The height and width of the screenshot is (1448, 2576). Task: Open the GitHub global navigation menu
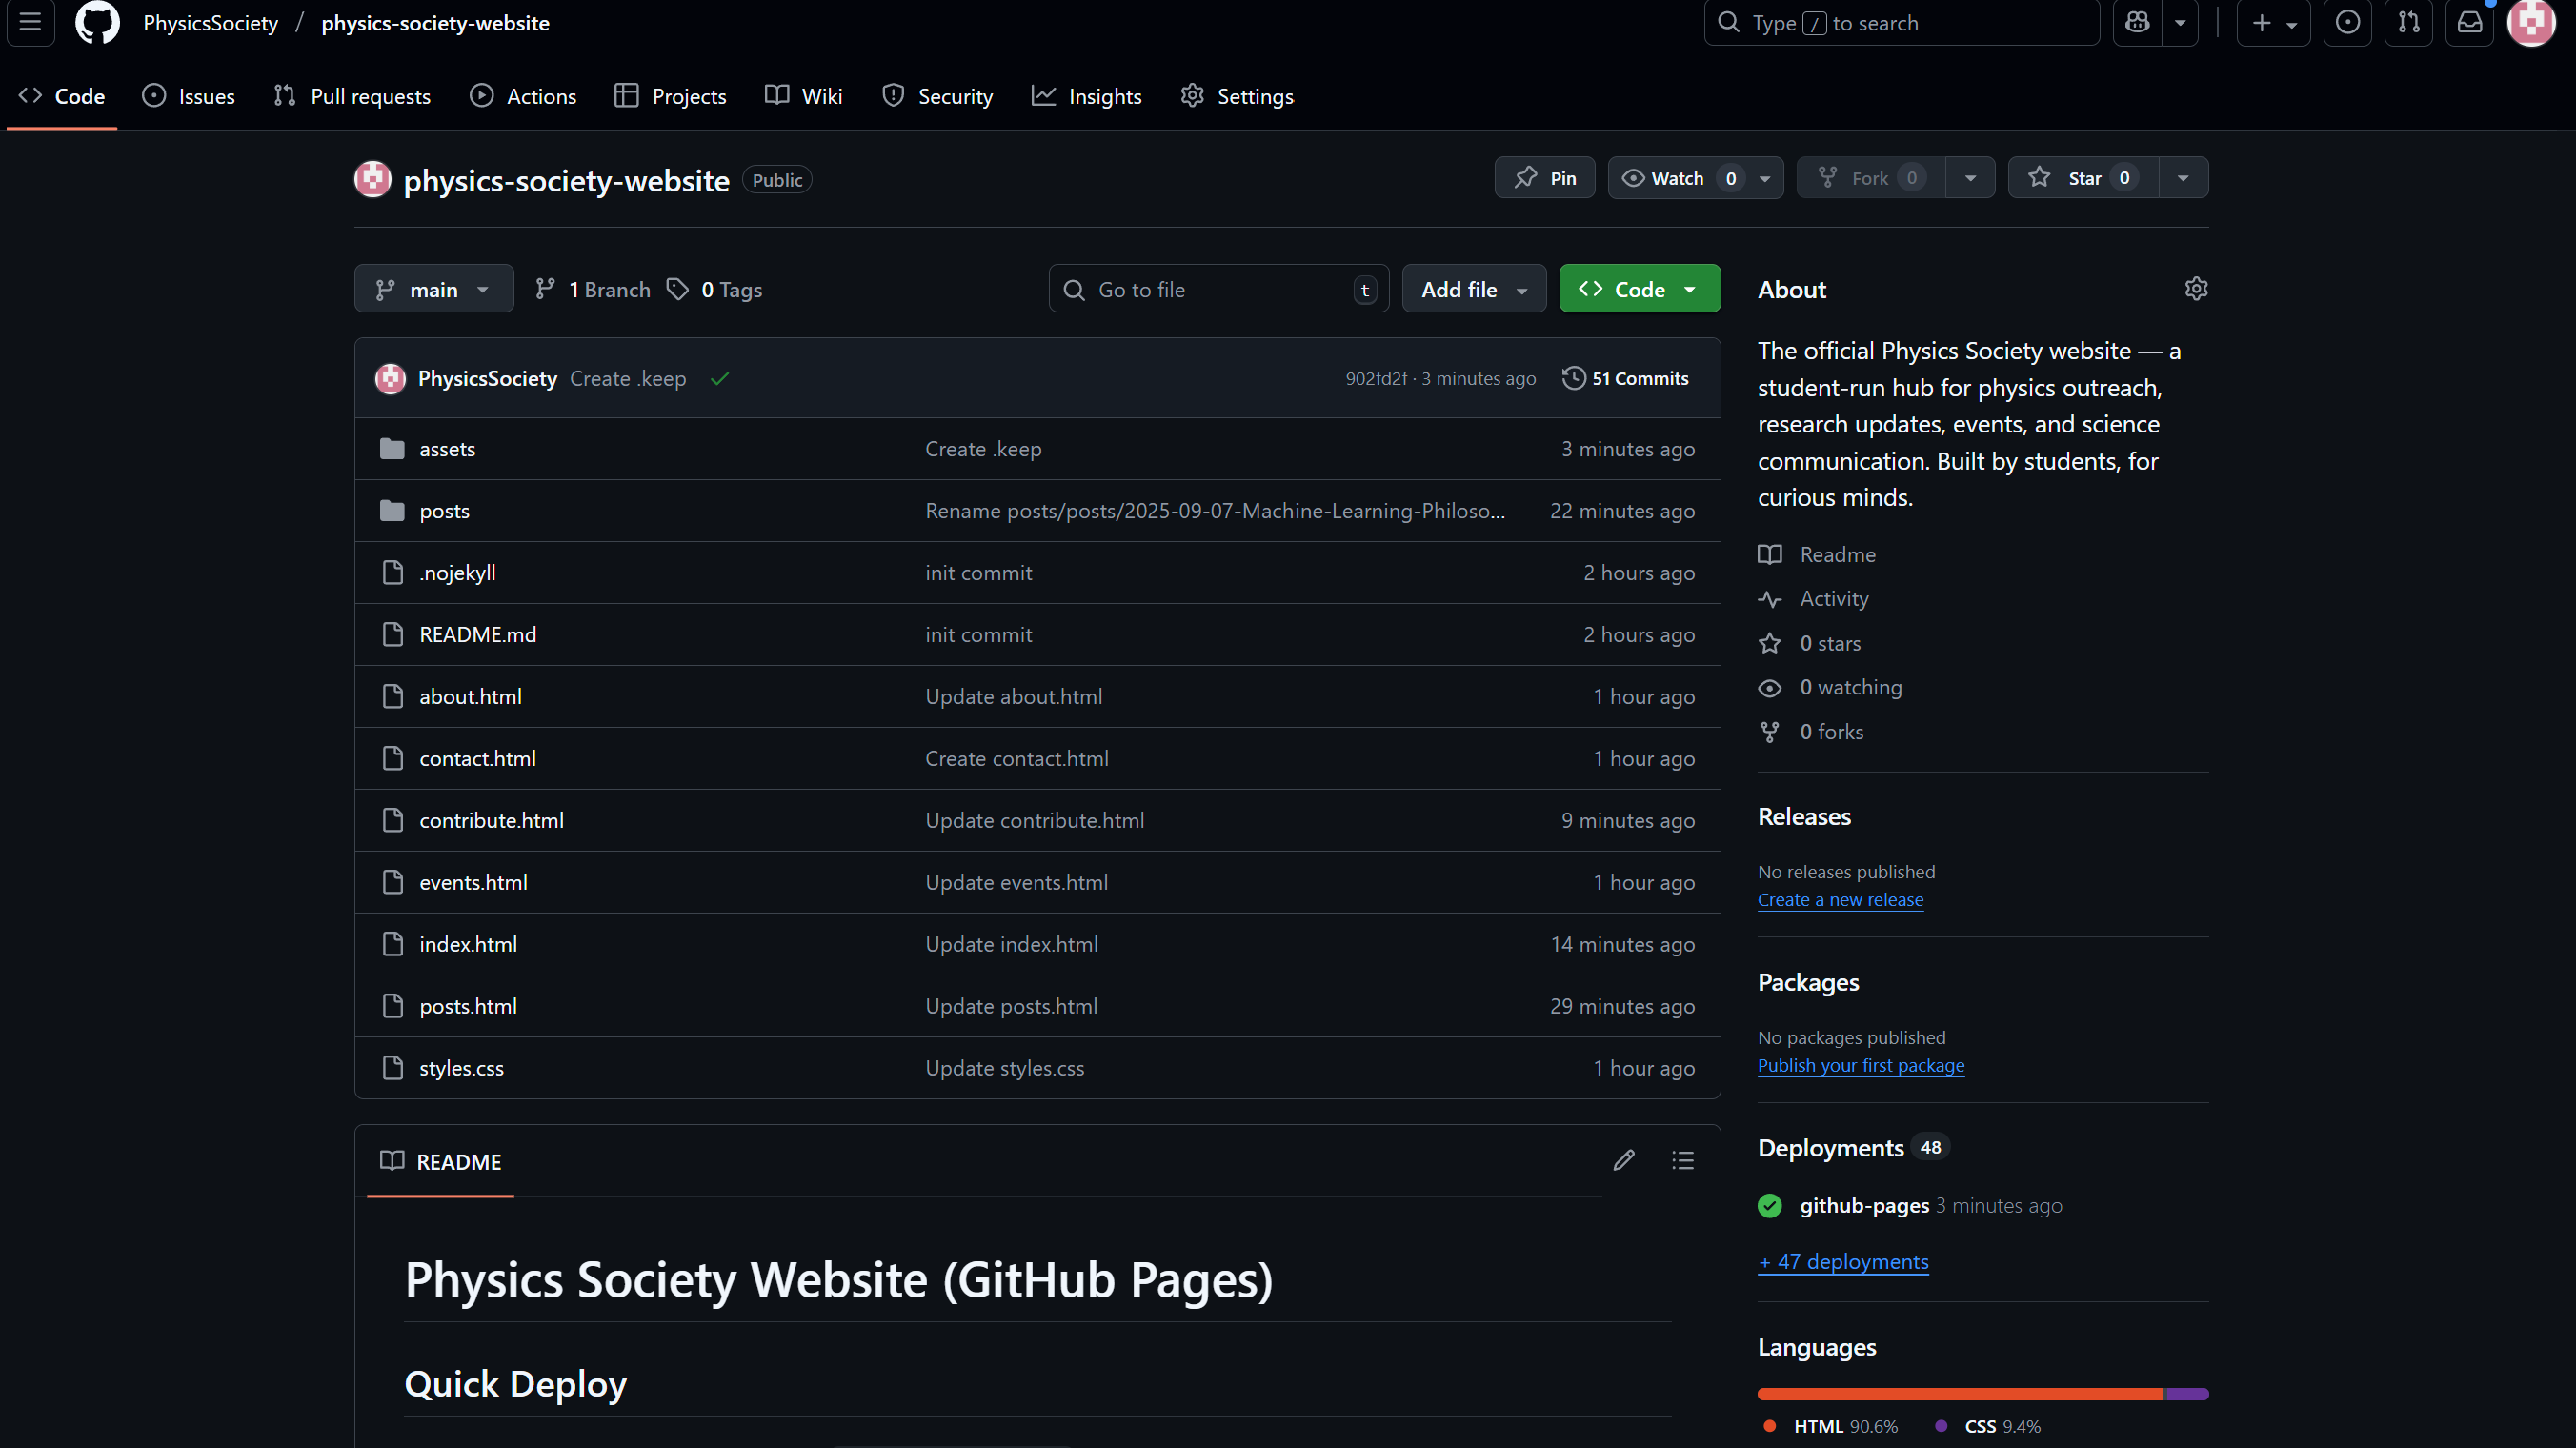(30, 22)
